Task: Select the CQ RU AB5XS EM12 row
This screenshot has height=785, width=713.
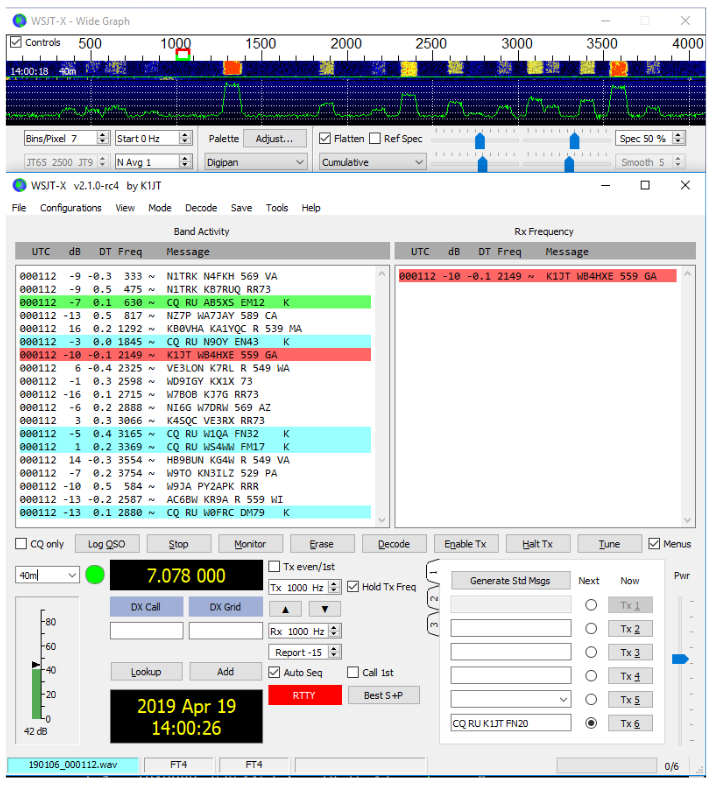Action: click(195, 302)
